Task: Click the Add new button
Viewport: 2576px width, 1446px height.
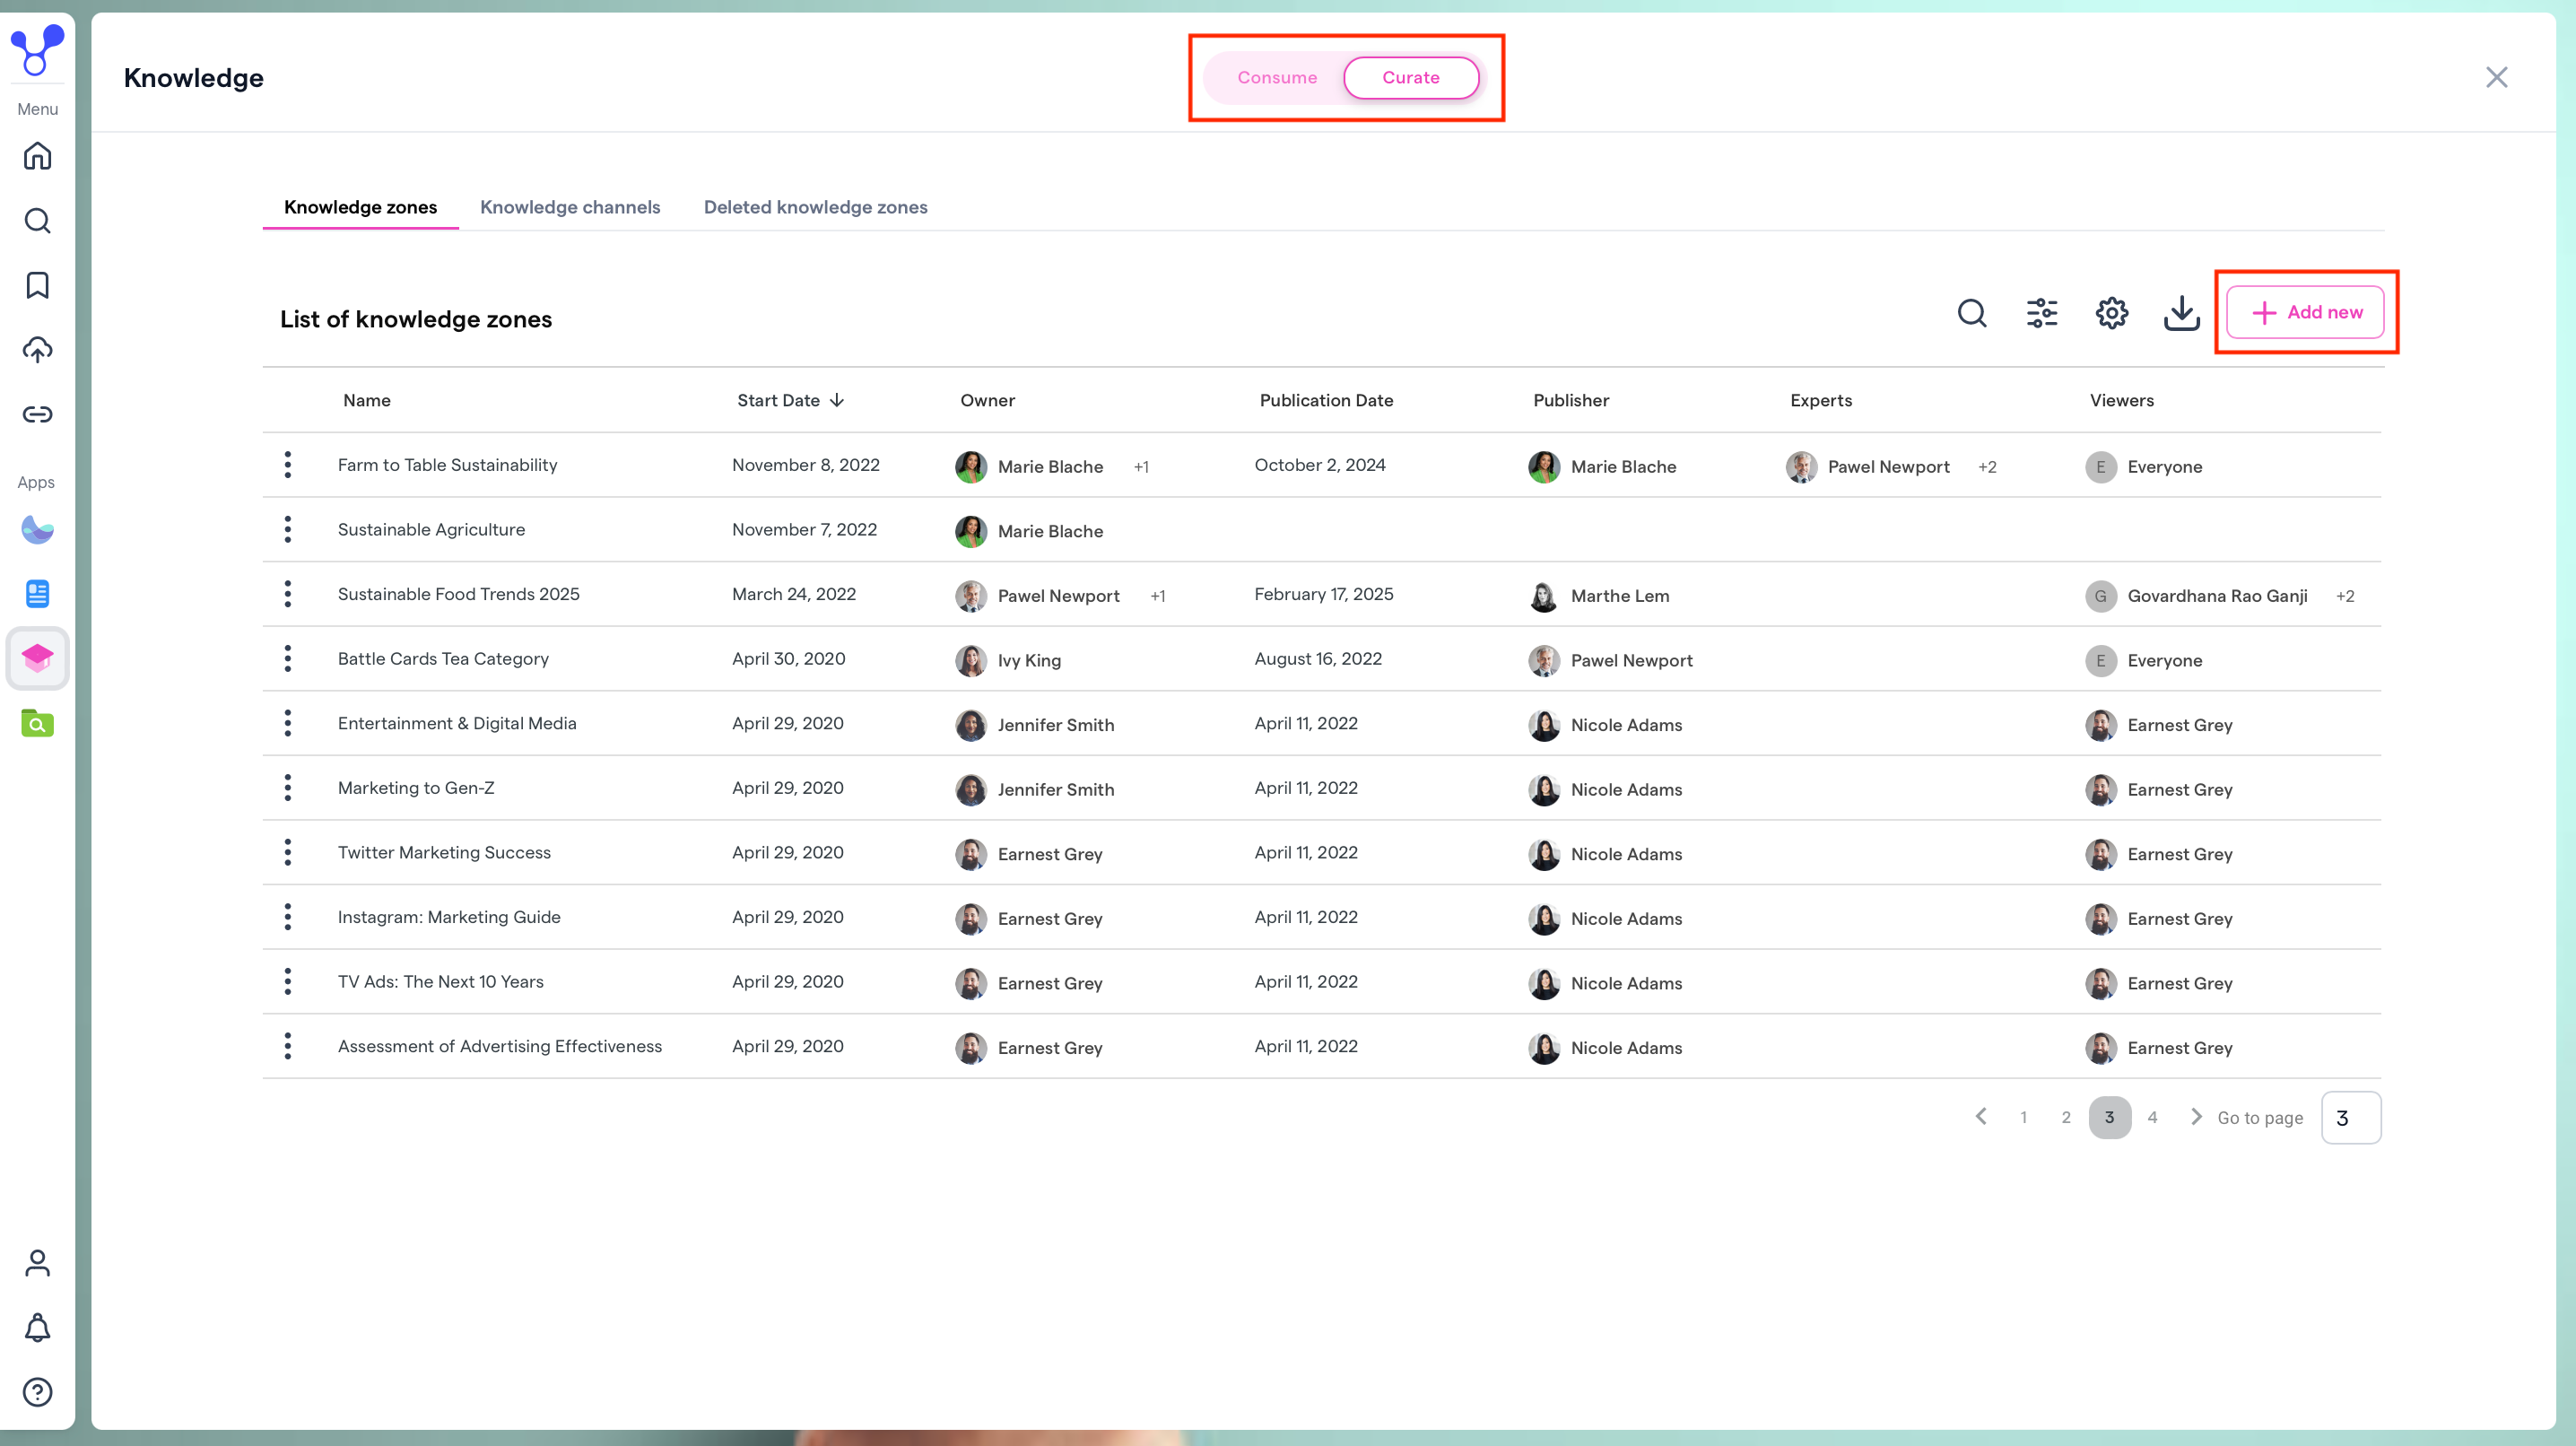Action: tap(2305, 312)
